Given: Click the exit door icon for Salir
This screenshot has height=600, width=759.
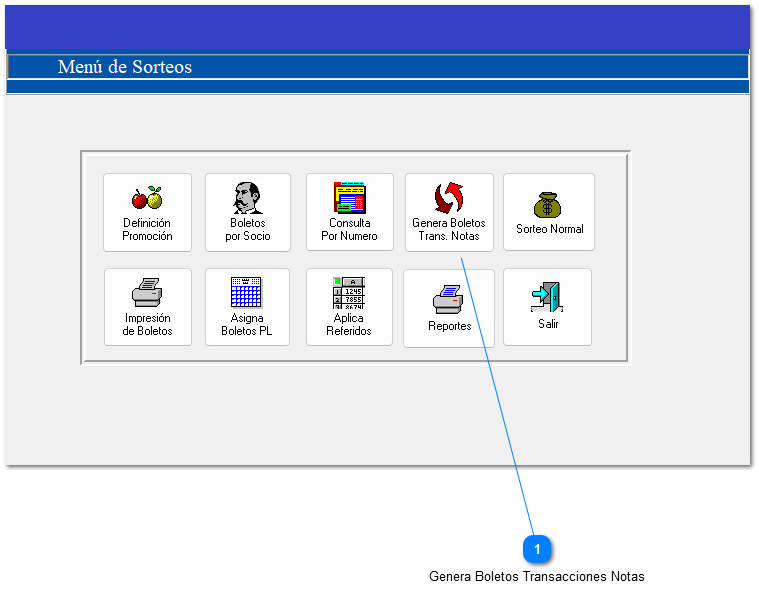Looking at the screenshot, I should point(547,297).
